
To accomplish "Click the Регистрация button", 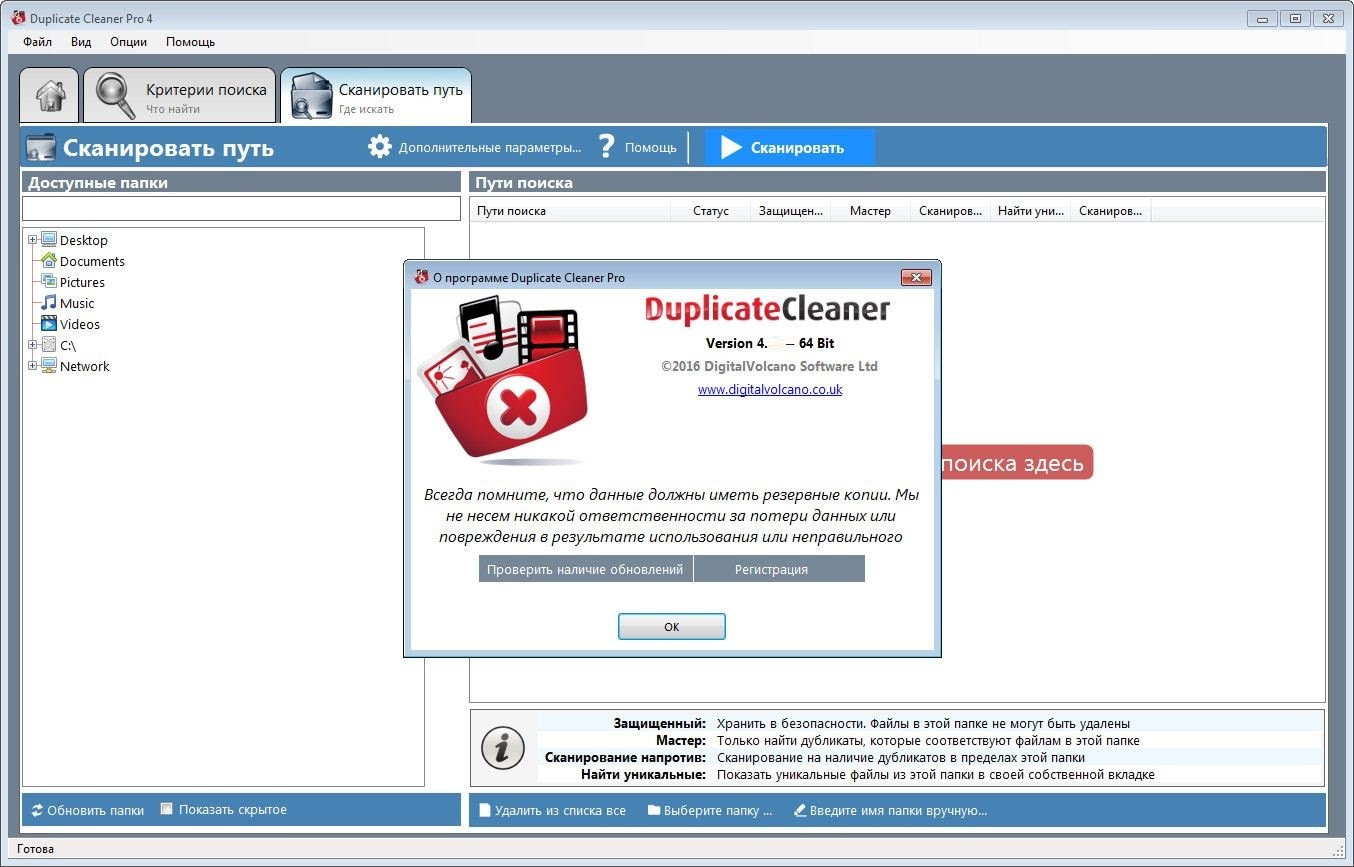I will pyautogui.click(x=779, y=569).
